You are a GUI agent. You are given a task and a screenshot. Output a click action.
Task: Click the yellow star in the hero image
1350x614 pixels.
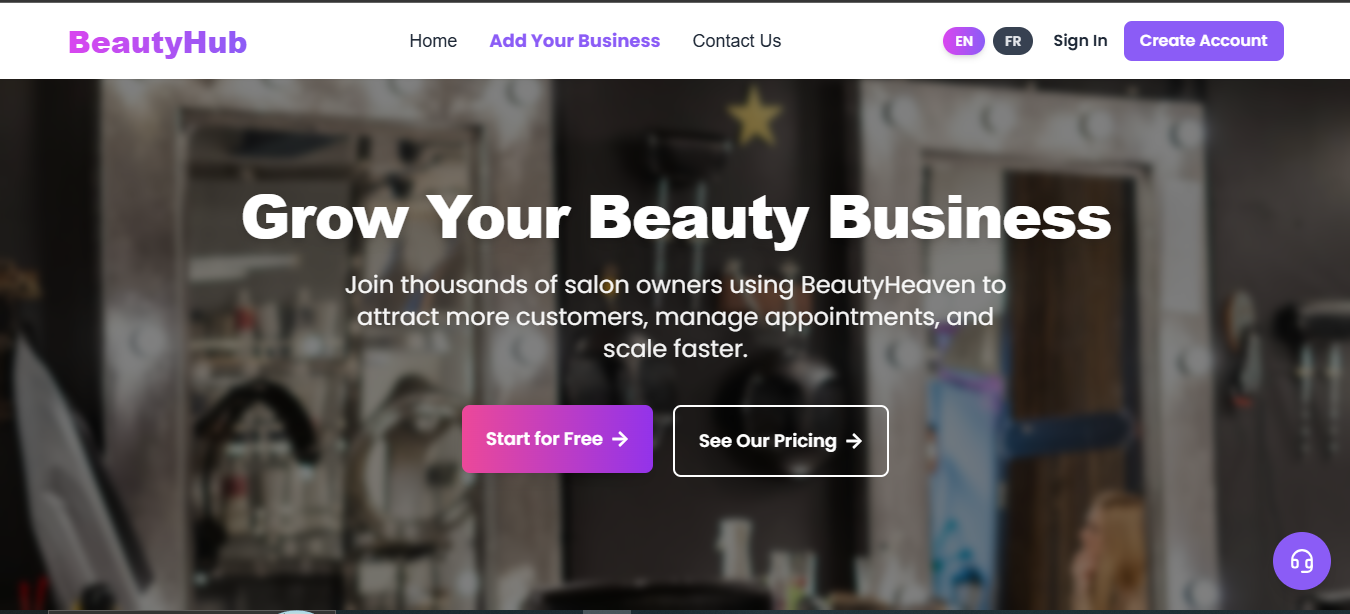pyautogui.click(x=755, y=117)
